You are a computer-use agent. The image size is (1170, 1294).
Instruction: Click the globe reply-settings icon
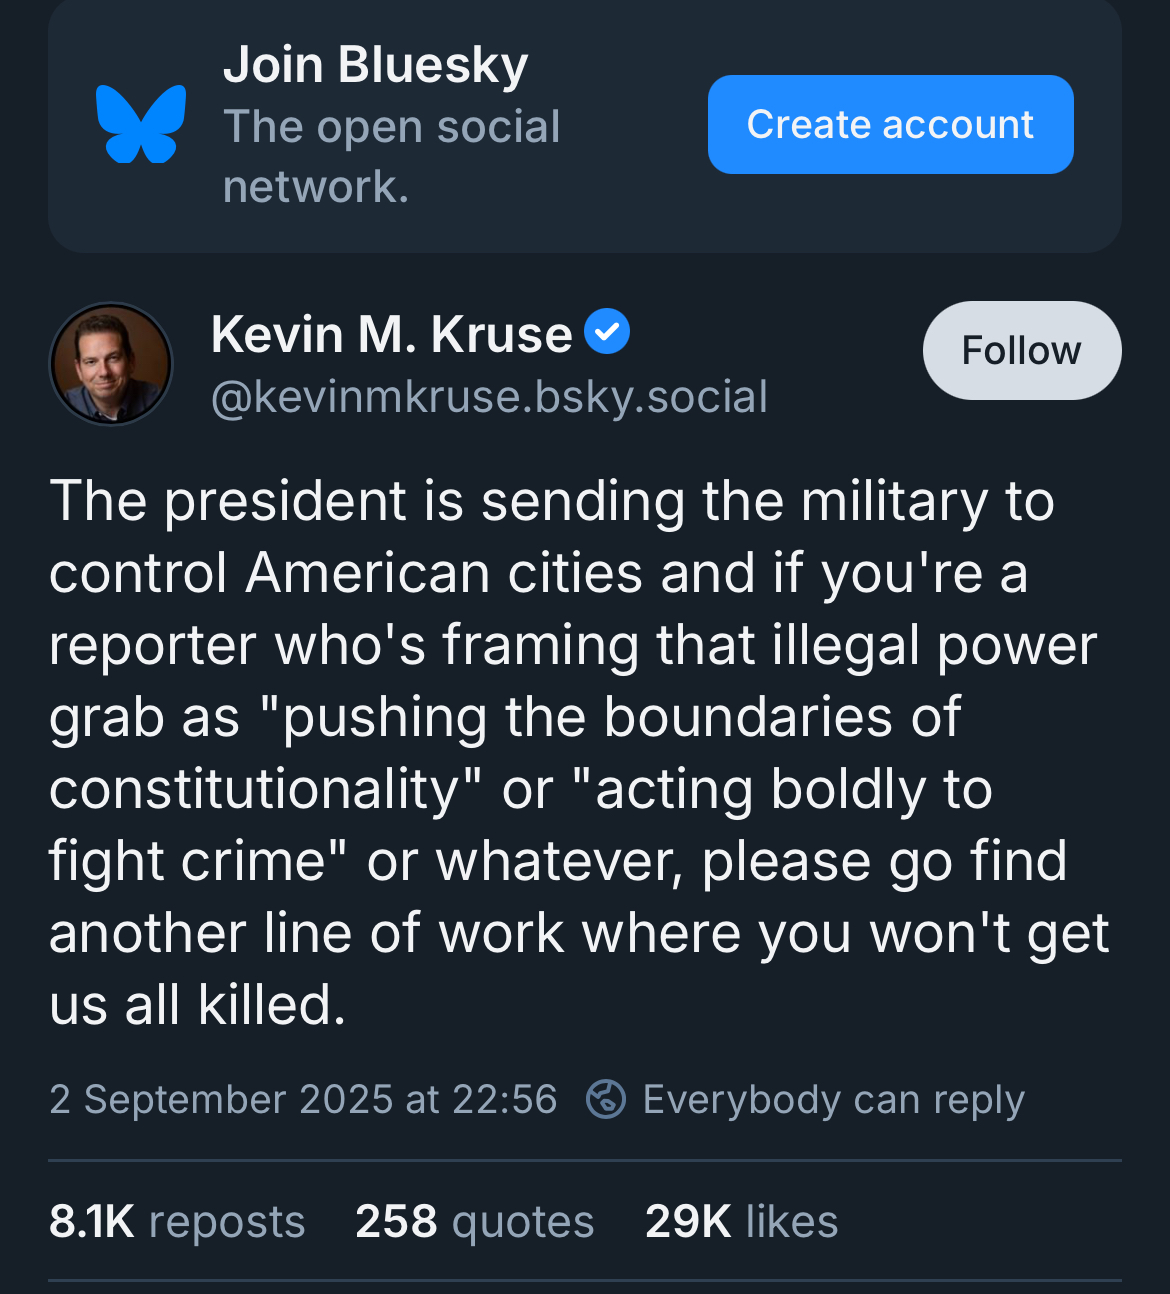tap(606, 1099)
